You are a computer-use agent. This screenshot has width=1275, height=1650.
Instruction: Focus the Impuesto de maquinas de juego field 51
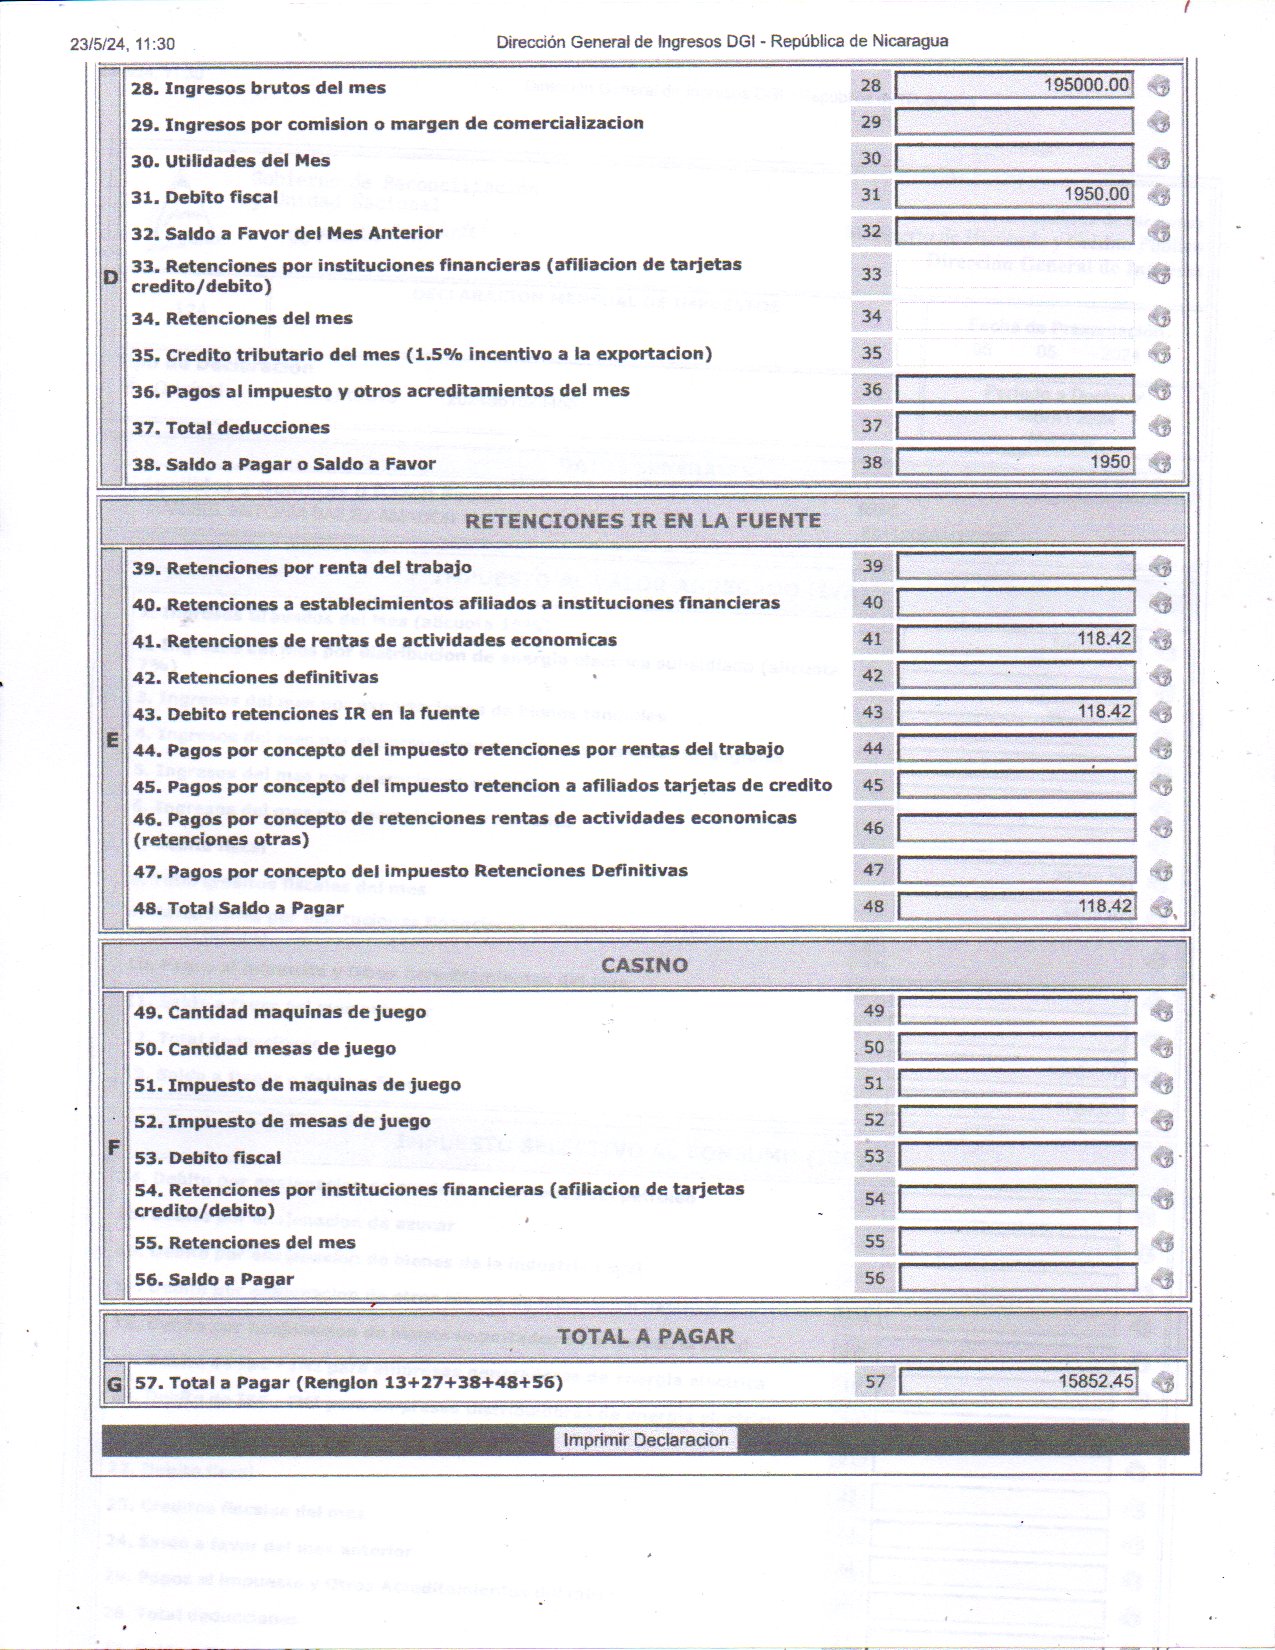[x=1017, y=1083]
